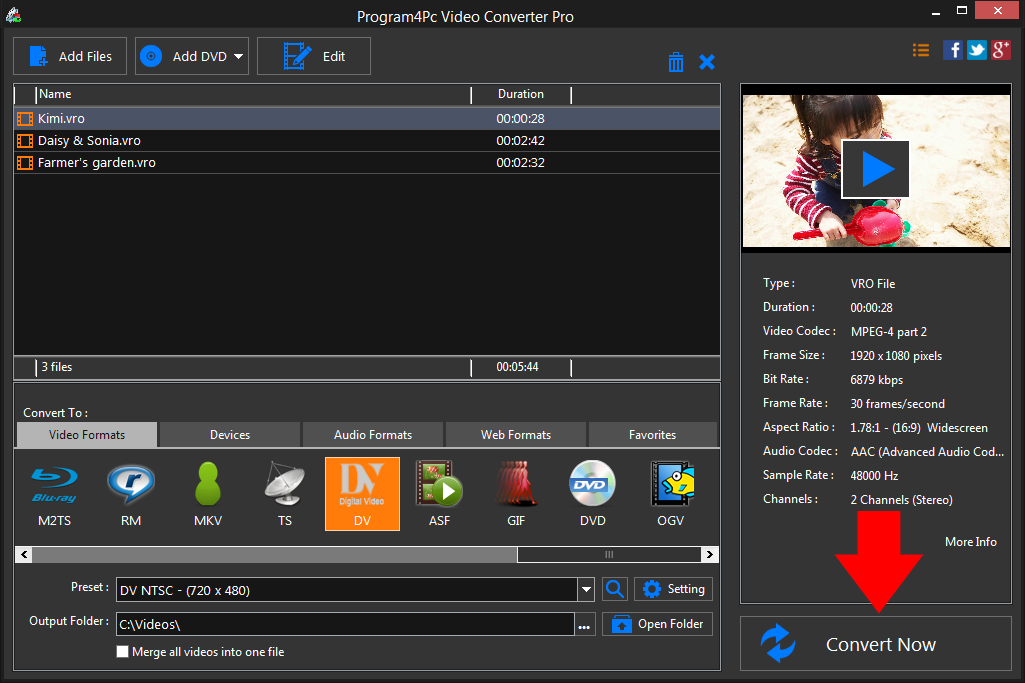Open the Audio Formats tab

tap(373, 435)
